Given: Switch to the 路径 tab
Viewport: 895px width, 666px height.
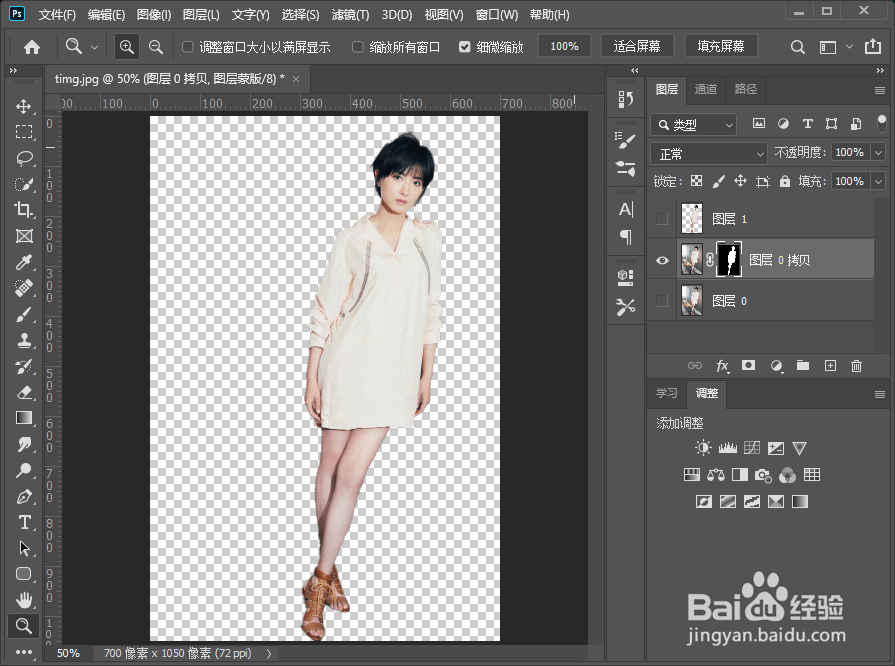Looking at the screenshot, I should tap(745, 89).
